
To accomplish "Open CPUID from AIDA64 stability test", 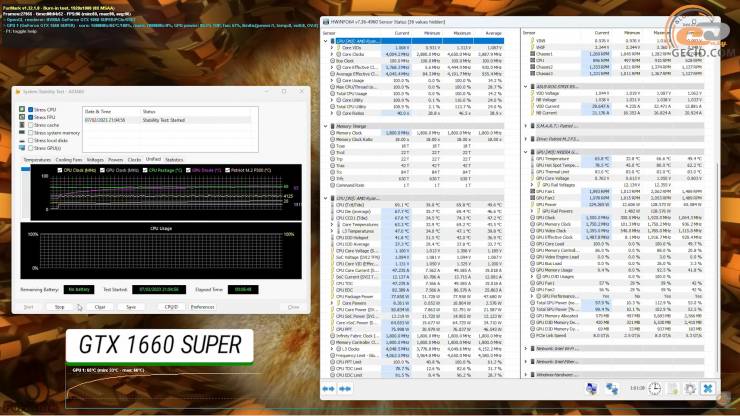I will click(x=171, y=307).
